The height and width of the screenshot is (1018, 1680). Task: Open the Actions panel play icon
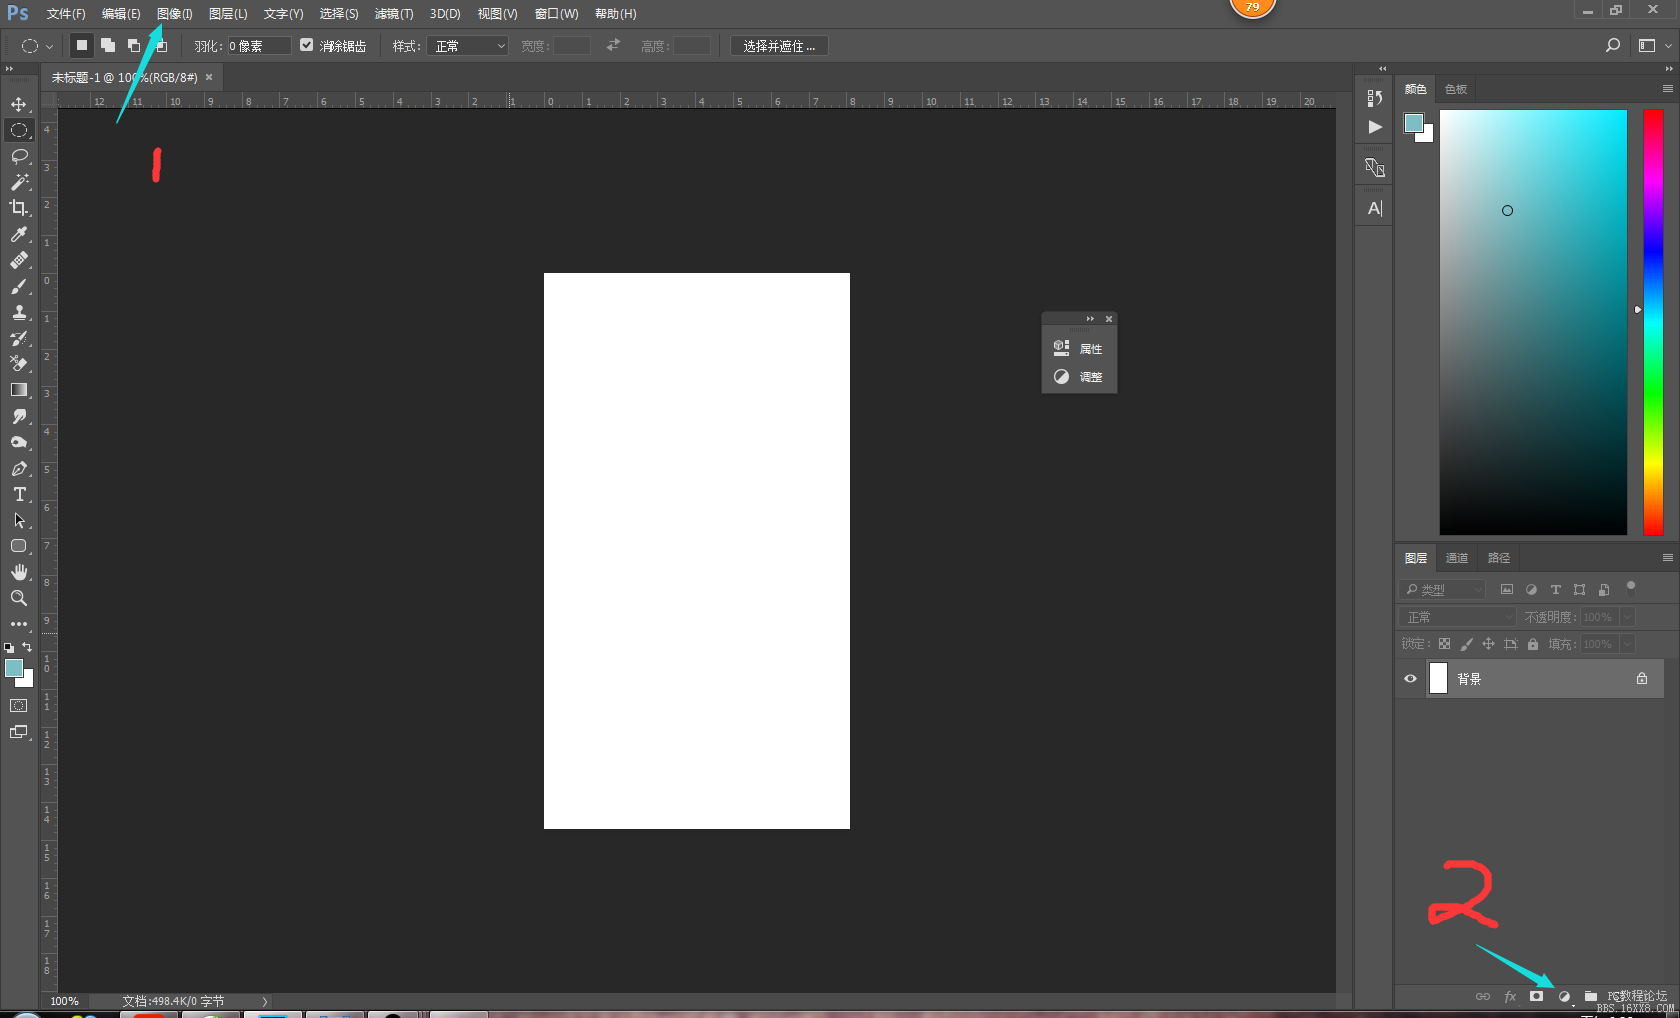pyautogui.click(x=1375, y=127)
